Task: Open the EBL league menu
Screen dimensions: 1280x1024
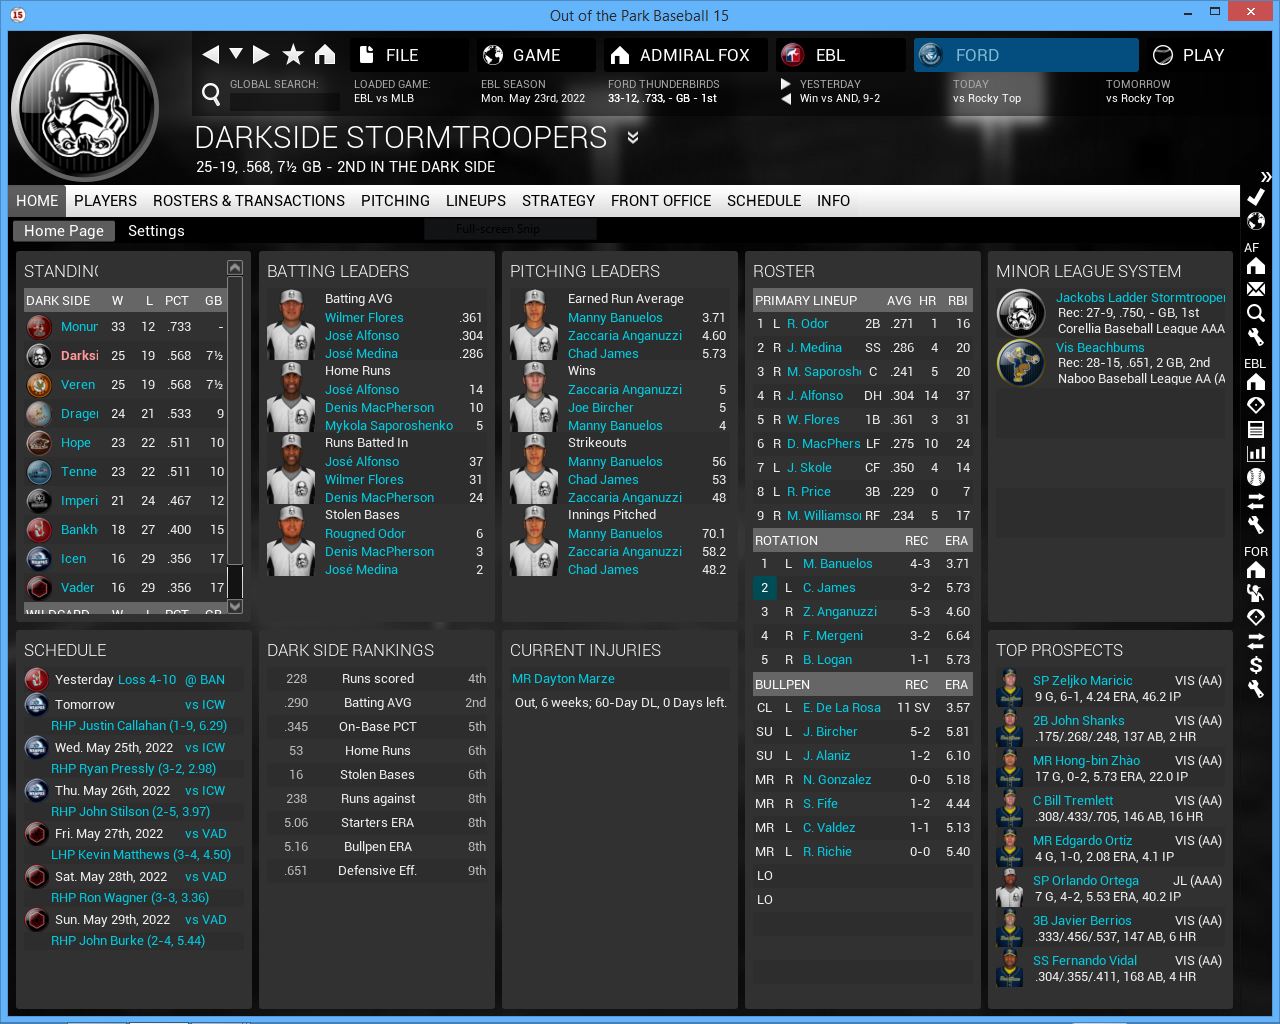Action: [x=840, y=55]
